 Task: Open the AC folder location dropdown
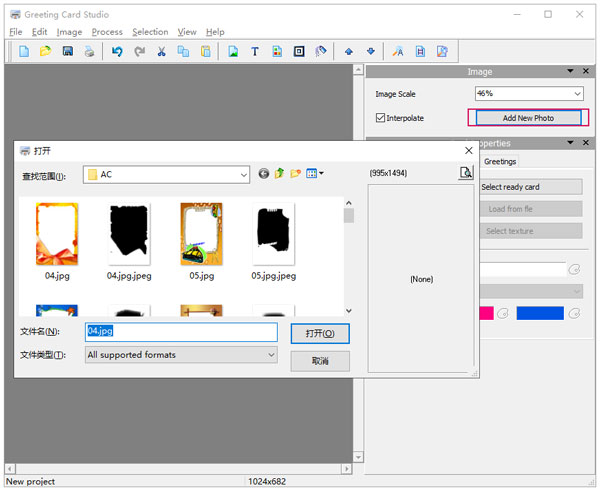pos(243,174)
